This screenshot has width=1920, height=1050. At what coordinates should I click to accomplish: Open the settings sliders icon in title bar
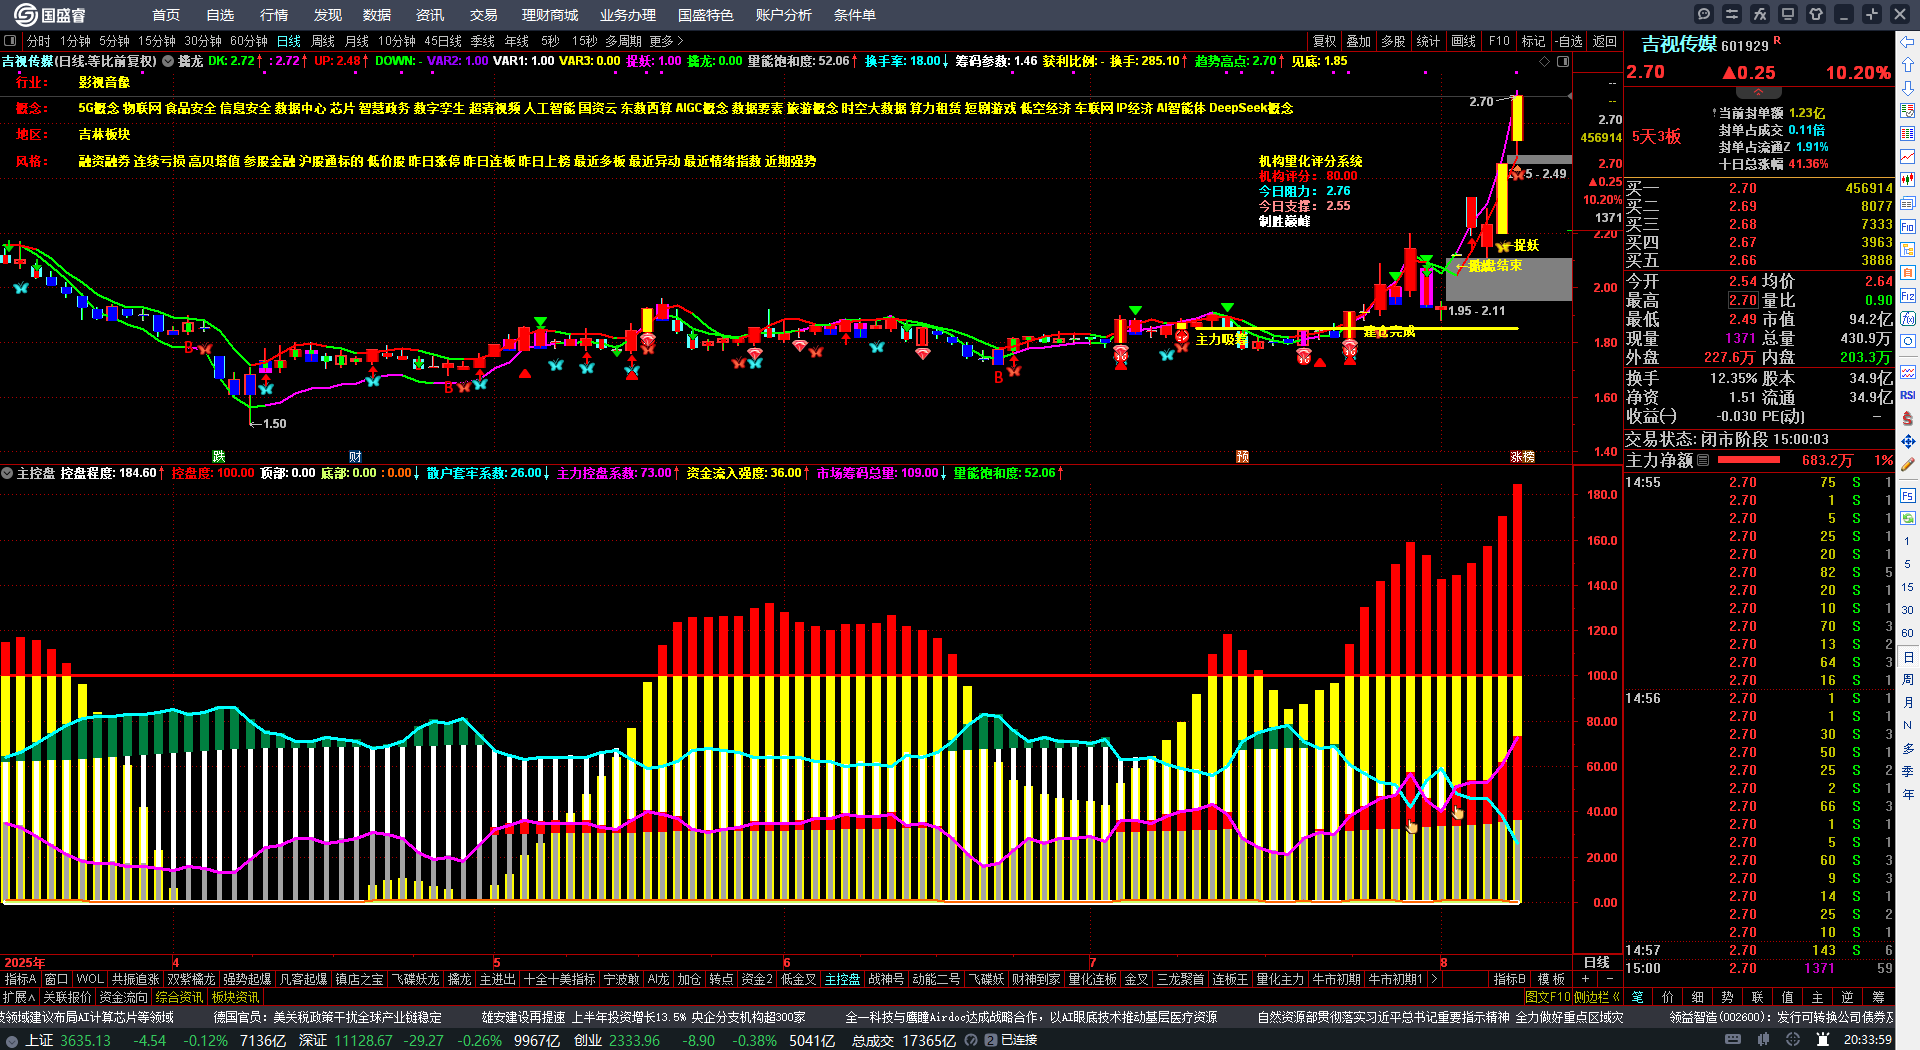click(x=1732, y=14)
